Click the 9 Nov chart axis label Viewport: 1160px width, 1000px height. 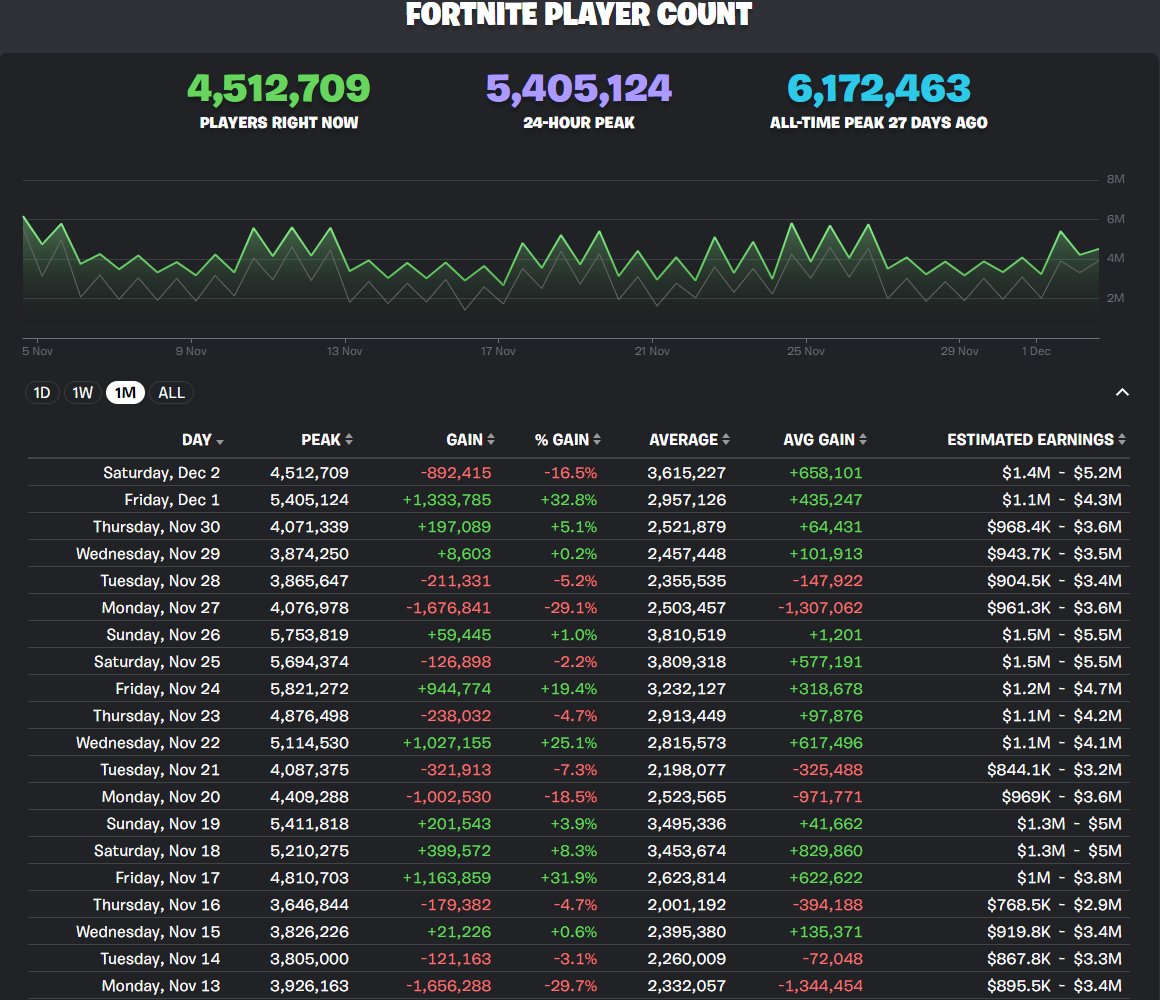click(191, 351)
